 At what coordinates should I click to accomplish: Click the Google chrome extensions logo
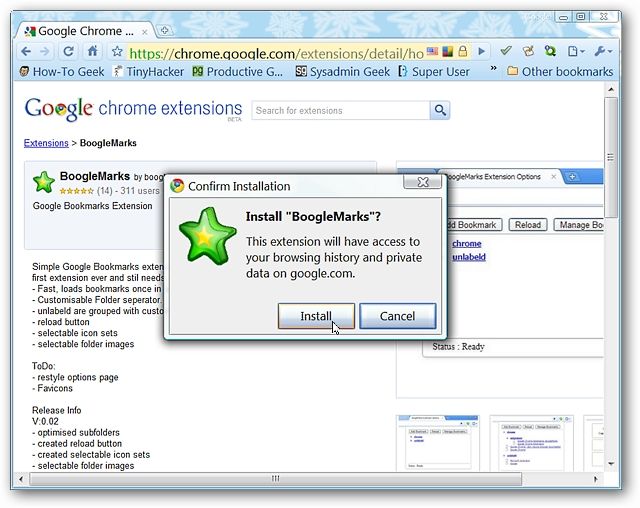133,109
